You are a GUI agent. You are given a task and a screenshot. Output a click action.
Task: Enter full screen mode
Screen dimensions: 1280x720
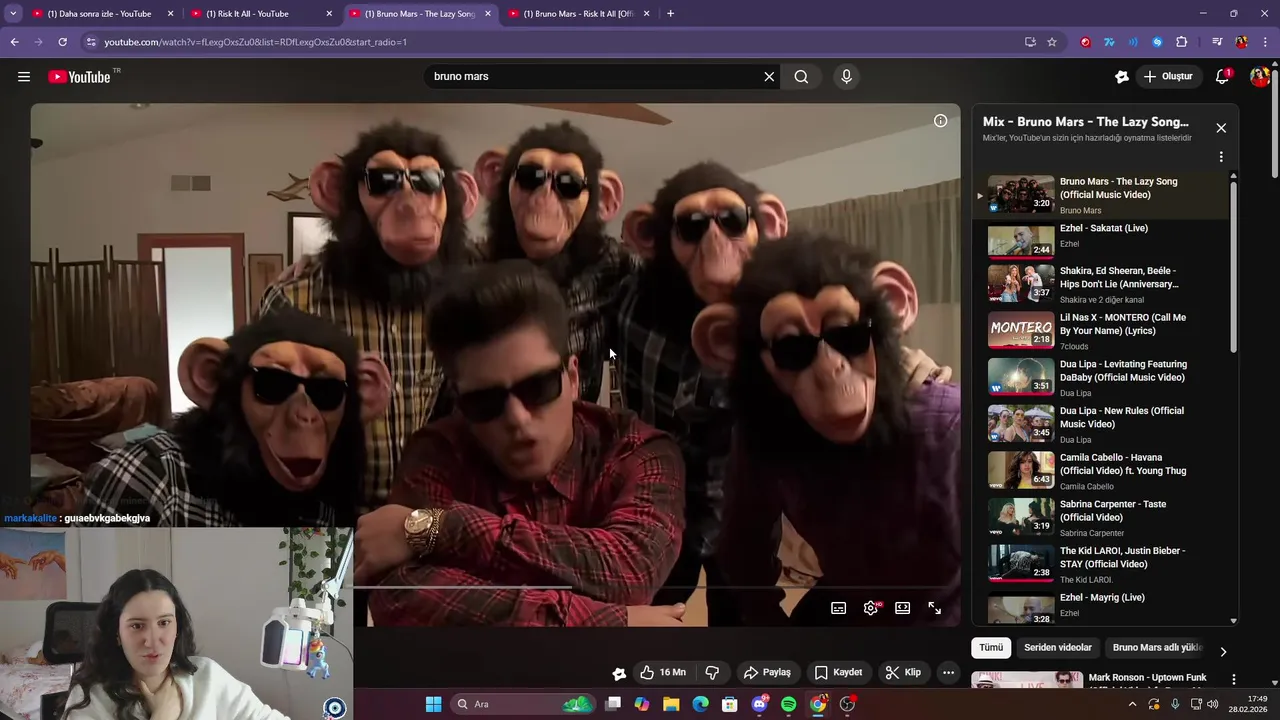click(x=935, y=608)
